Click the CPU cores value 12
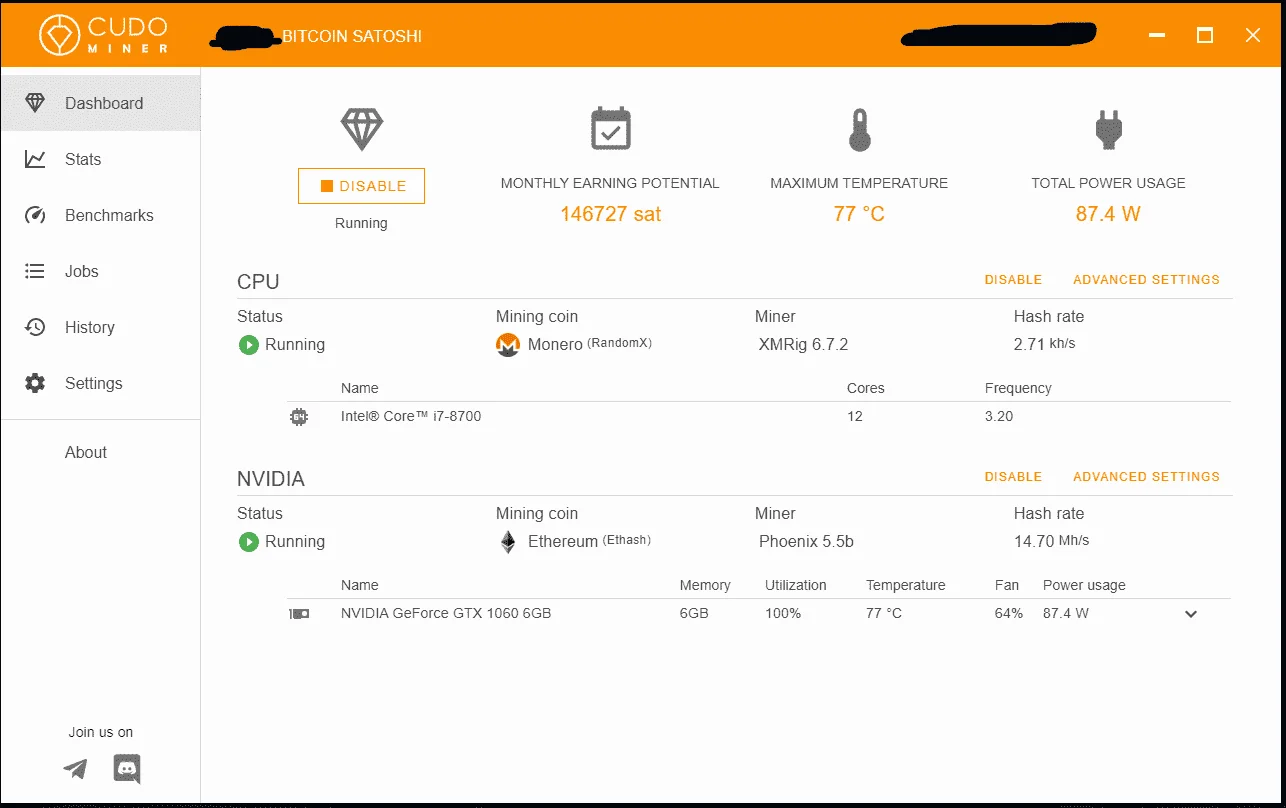The image size is (1286, 808). 855,416
